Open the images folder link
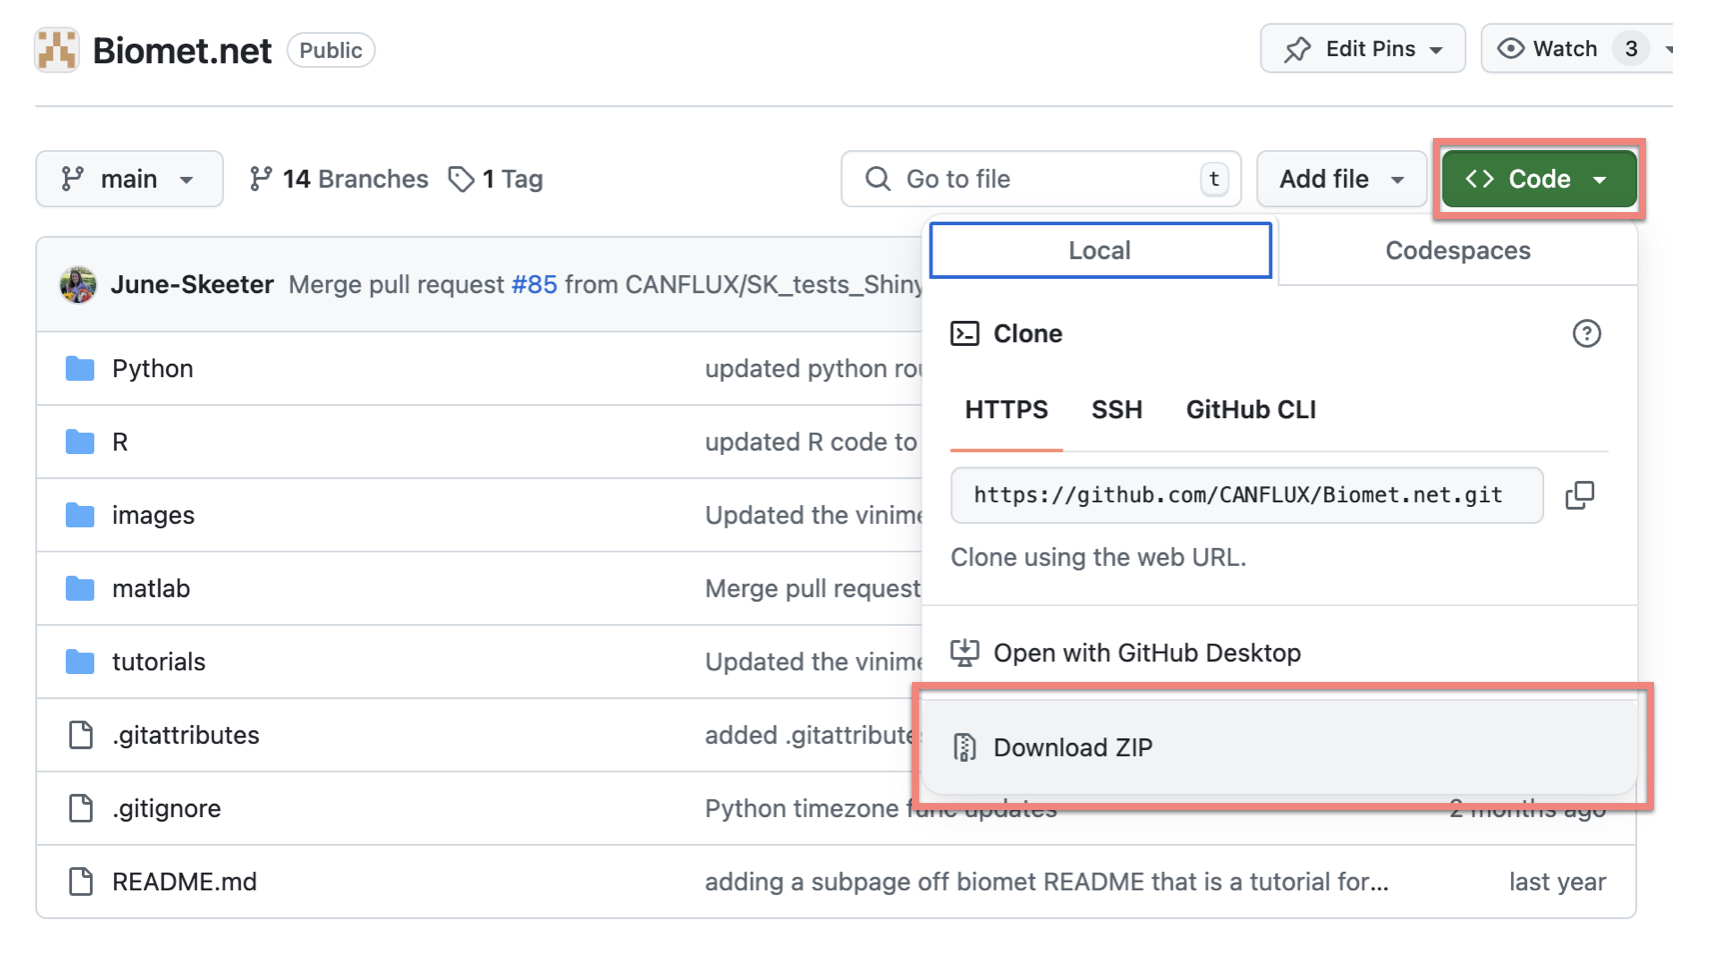The image size is (1718, 954). [x=154, y=515]
